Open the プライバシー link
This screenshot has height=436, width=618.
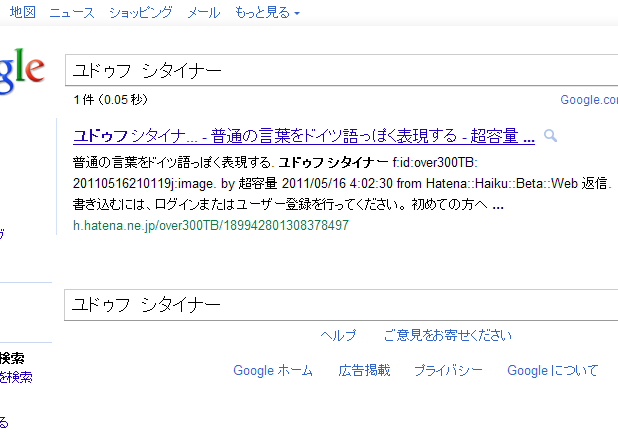pyautogui.click(x=449, y=371)
